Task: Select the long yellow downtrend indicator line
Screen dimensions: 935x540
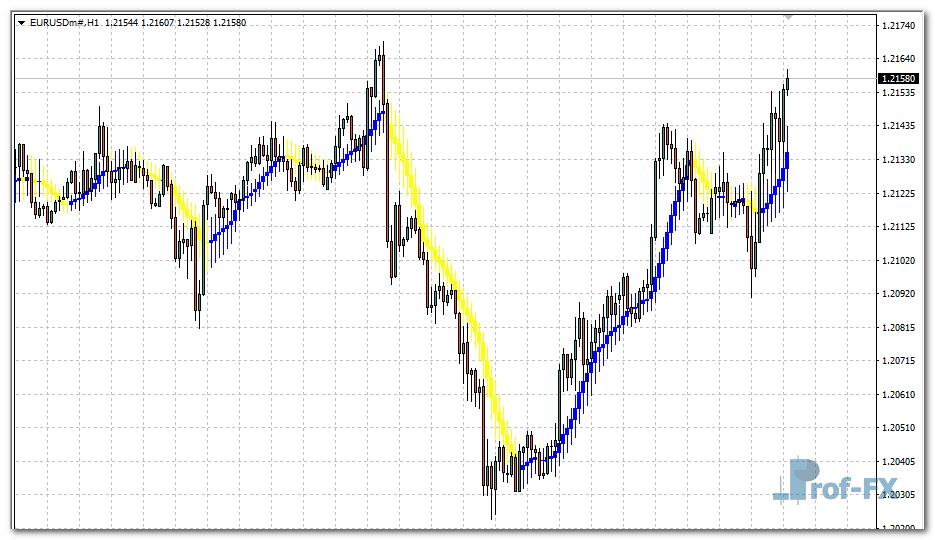Action: coord(455,290)
